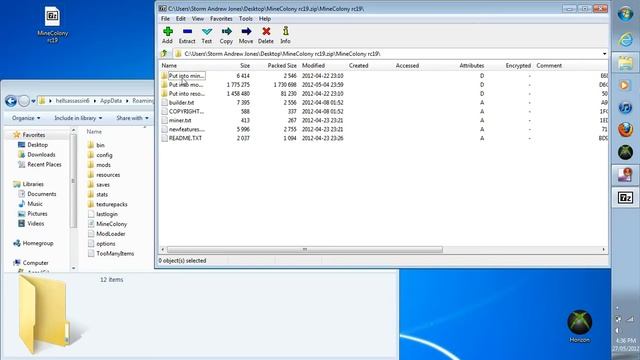
Task: Open the Tools menu
Action: click(x=246, y=19)
